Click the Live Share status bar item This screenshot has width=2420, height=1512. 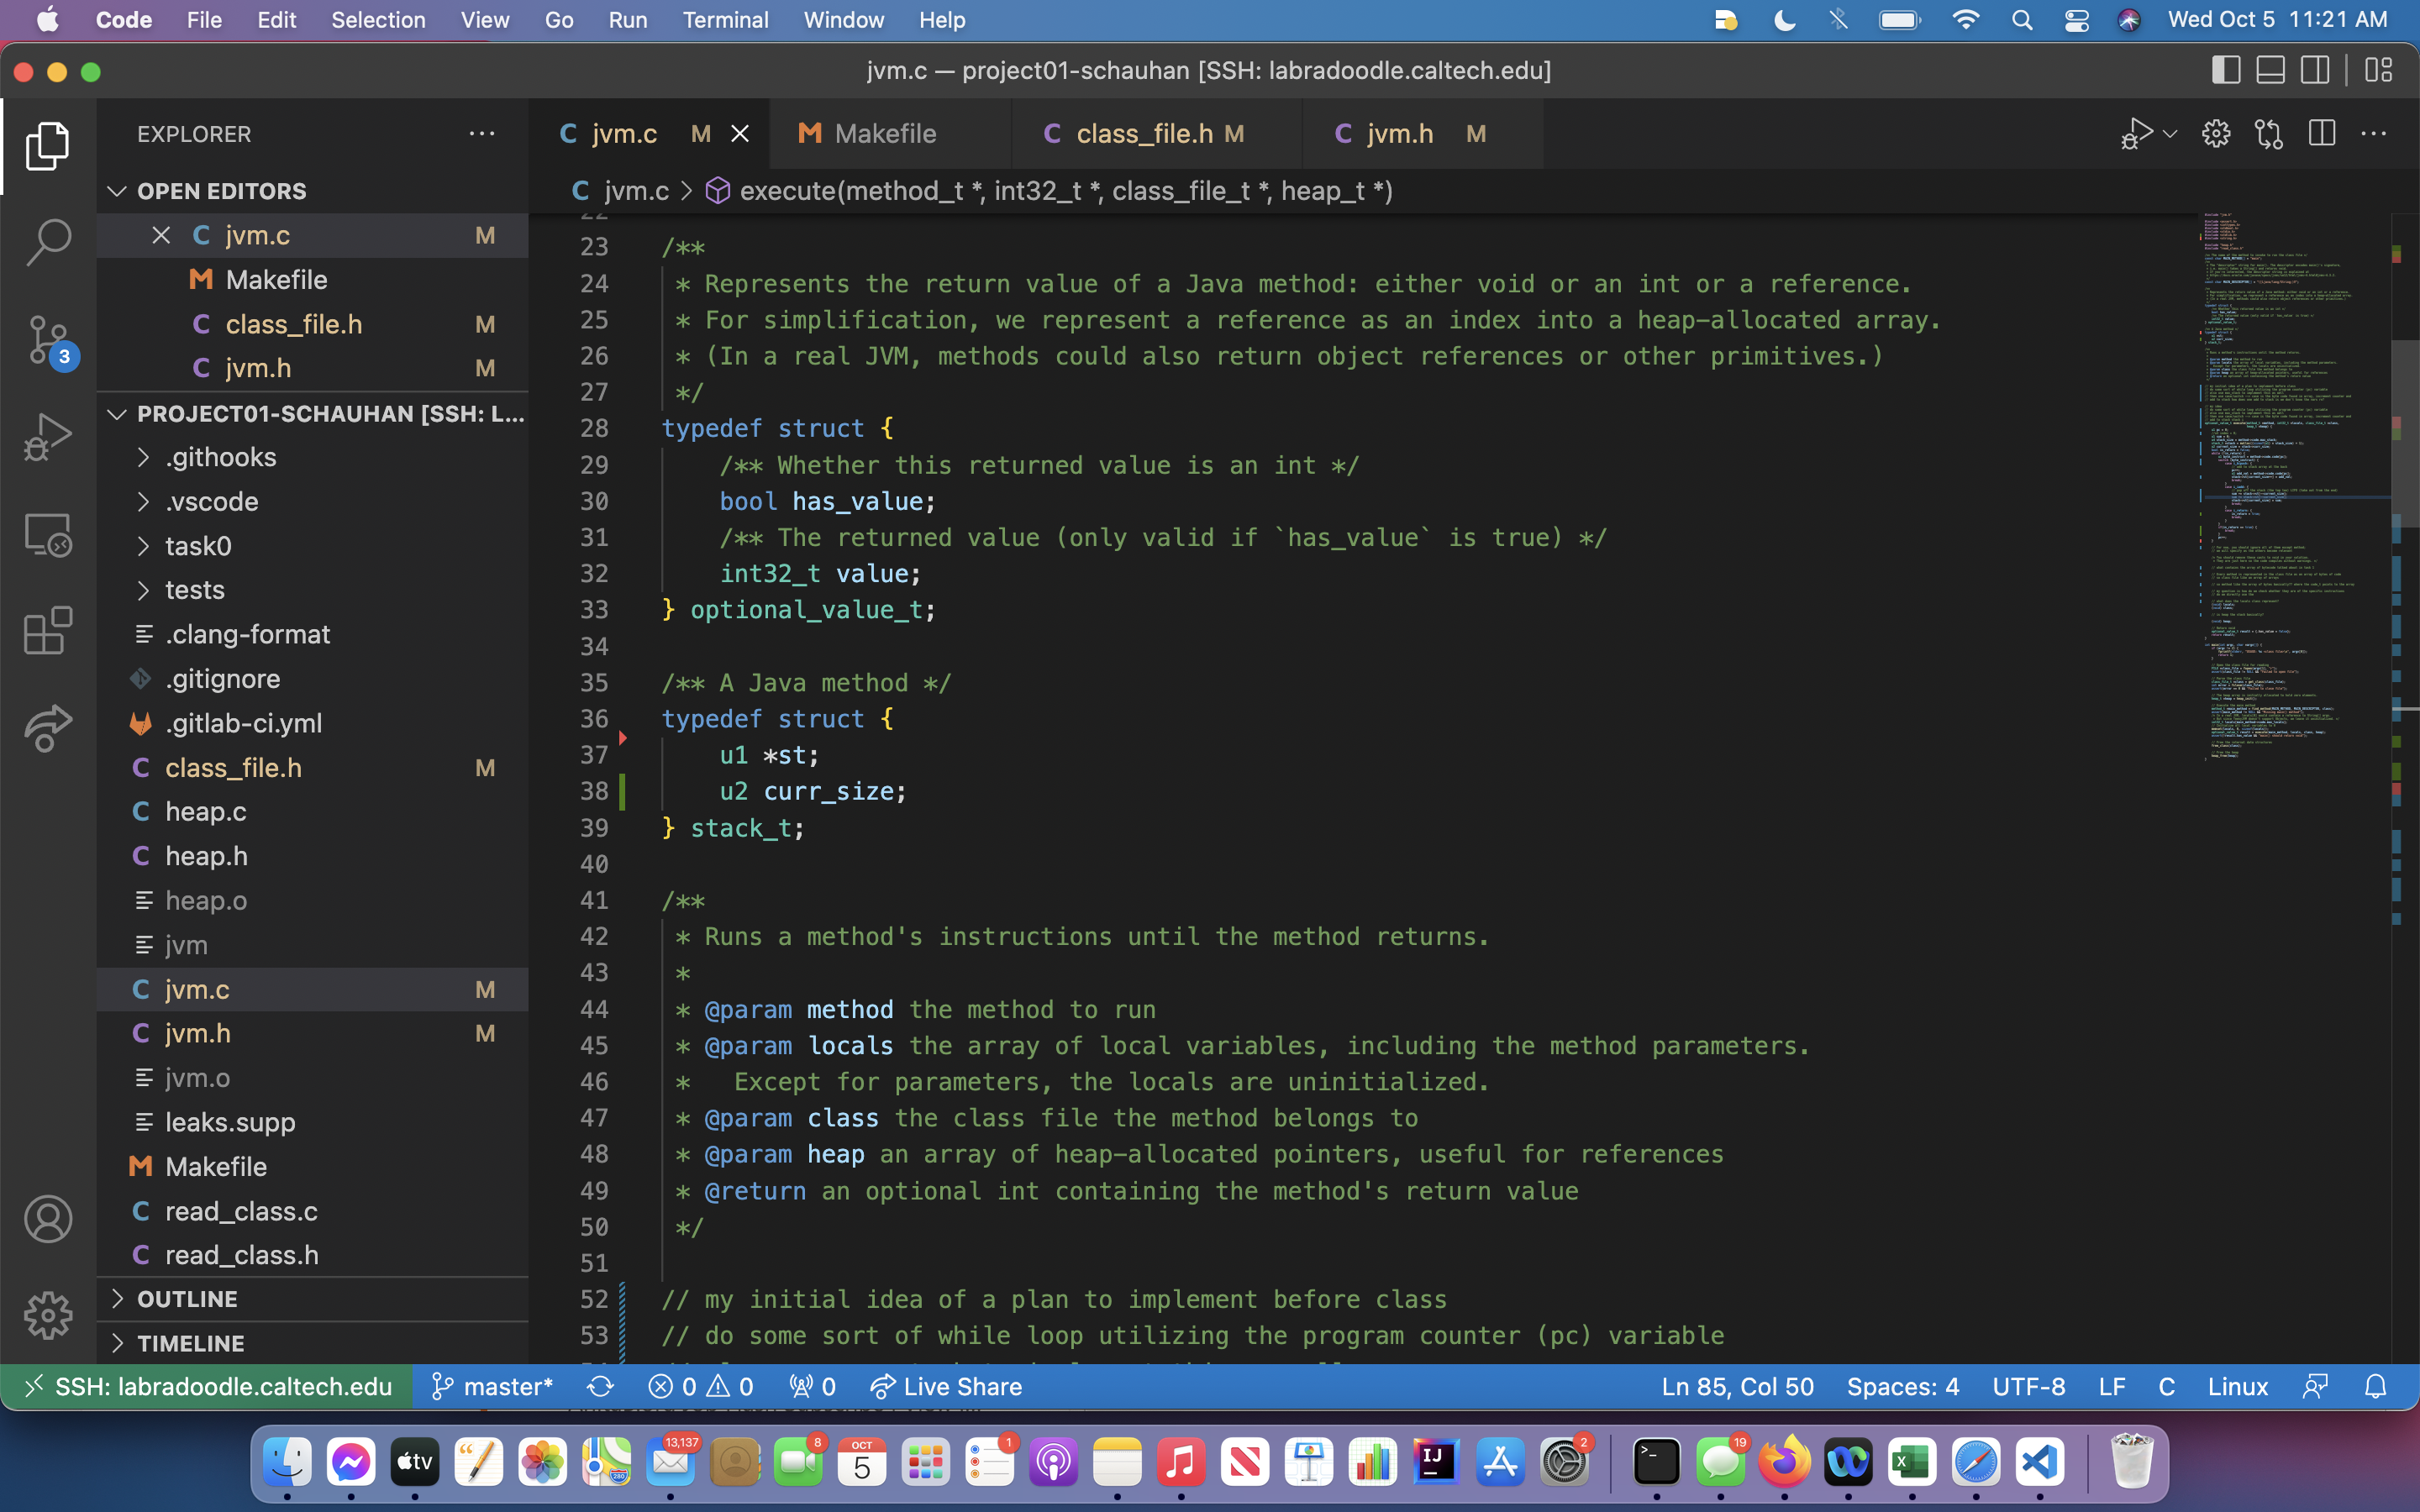(x=945, y=1387)
